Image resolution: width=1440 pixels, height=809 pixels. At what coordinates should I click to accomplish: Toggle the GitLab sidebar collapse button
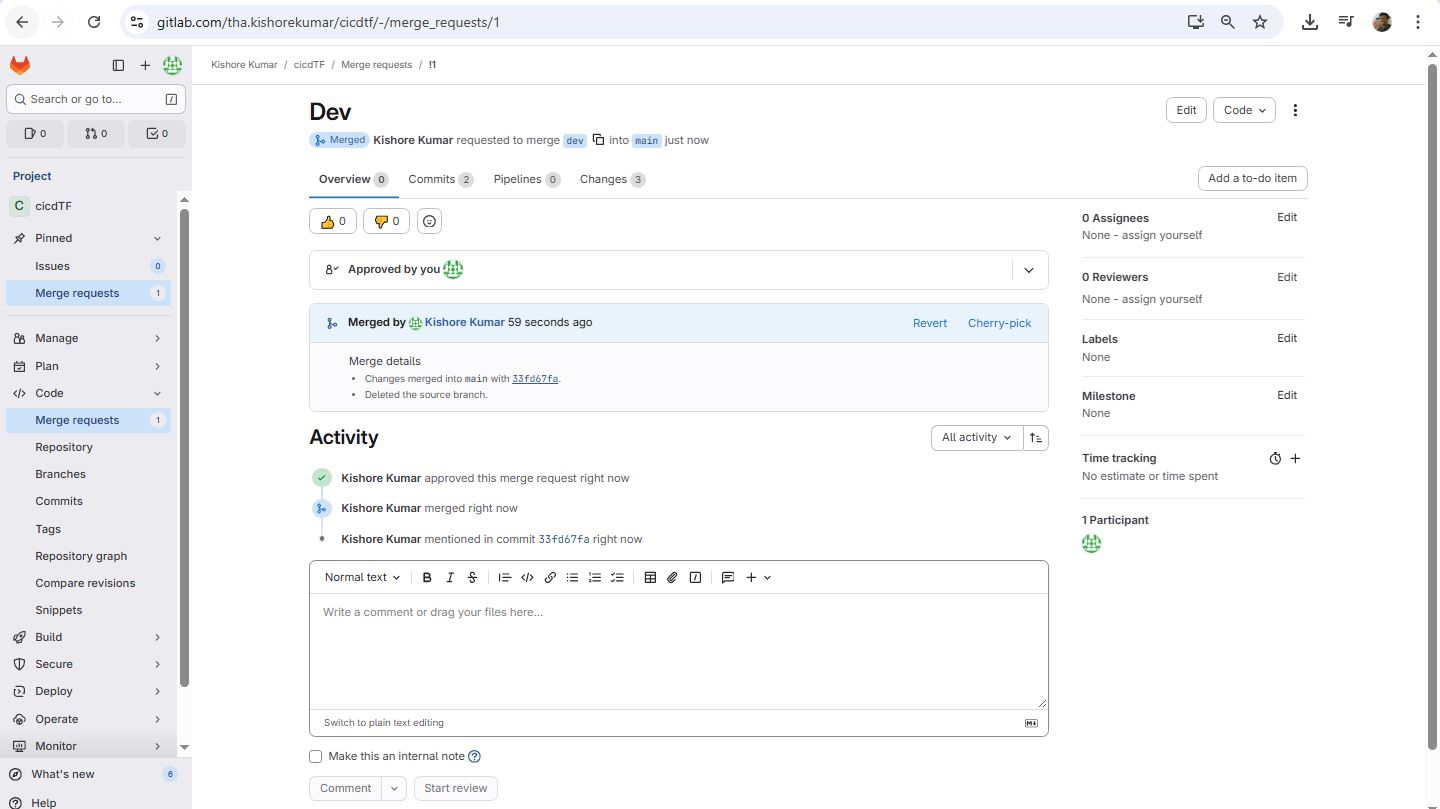click(x=118, y=65)
